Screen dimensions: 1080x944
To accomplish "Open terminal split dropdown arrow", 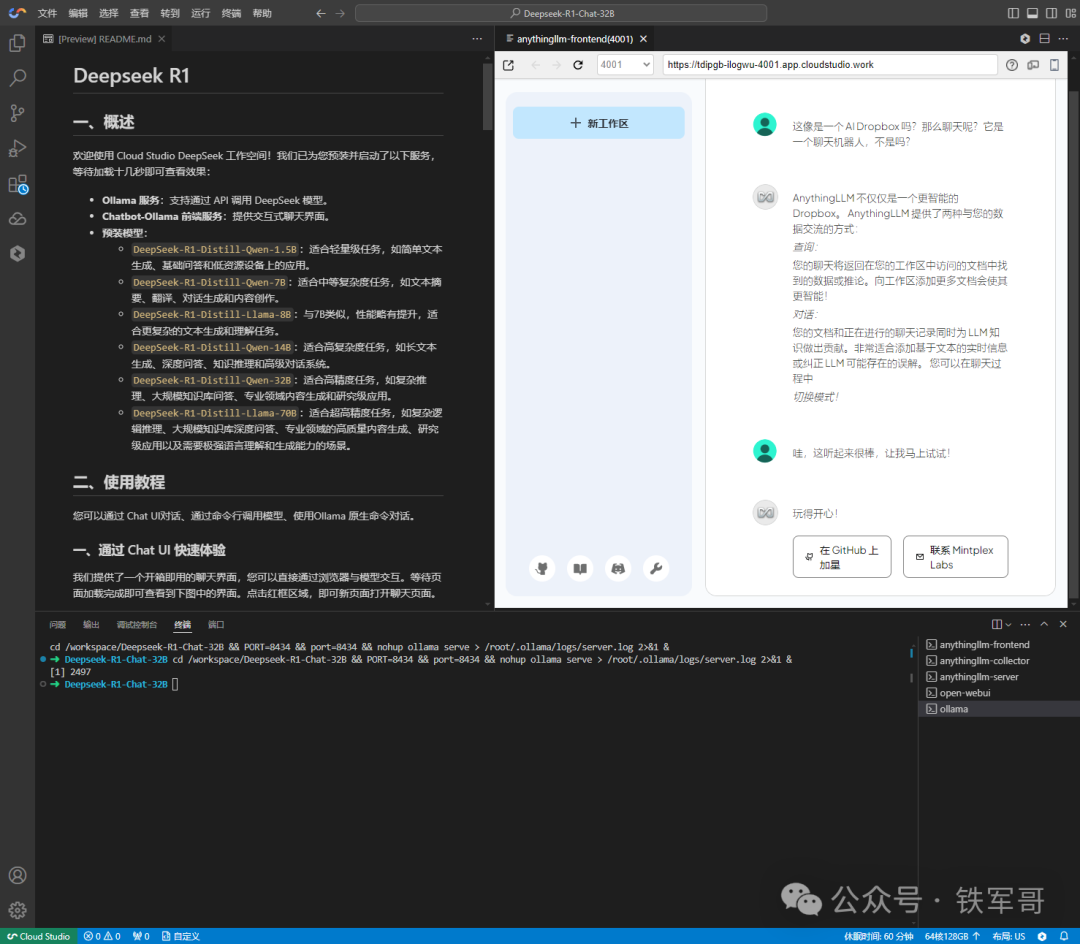I will click(1008, 625).
